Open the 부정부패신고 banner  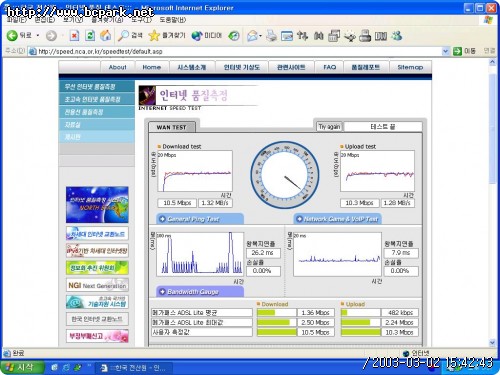coord(97,336)
